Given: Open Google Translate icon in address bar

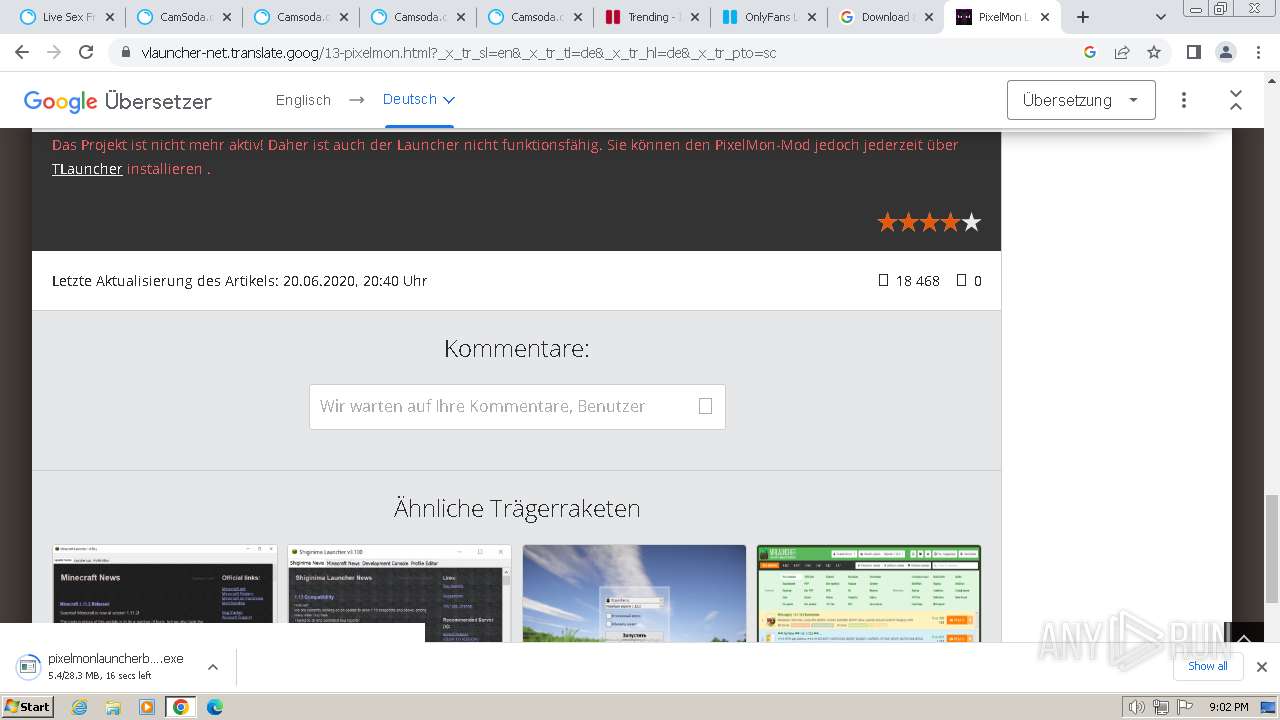Looking at the screenshot, I should [1090, 53].
